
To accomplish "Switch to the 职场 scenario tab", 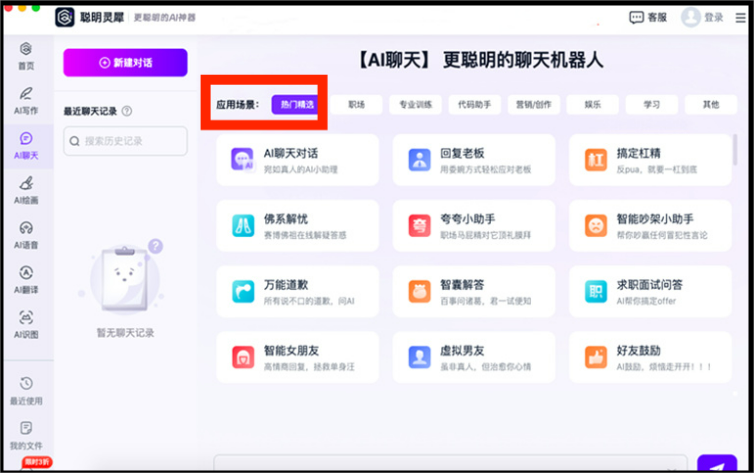I will pyautogui.click(x=357, y=104).
